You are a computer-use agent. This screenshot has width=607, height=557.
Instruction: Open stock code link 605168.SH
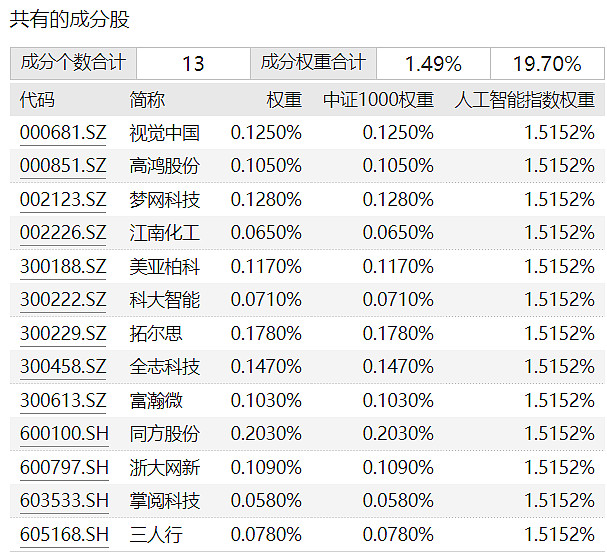(64, 535)
